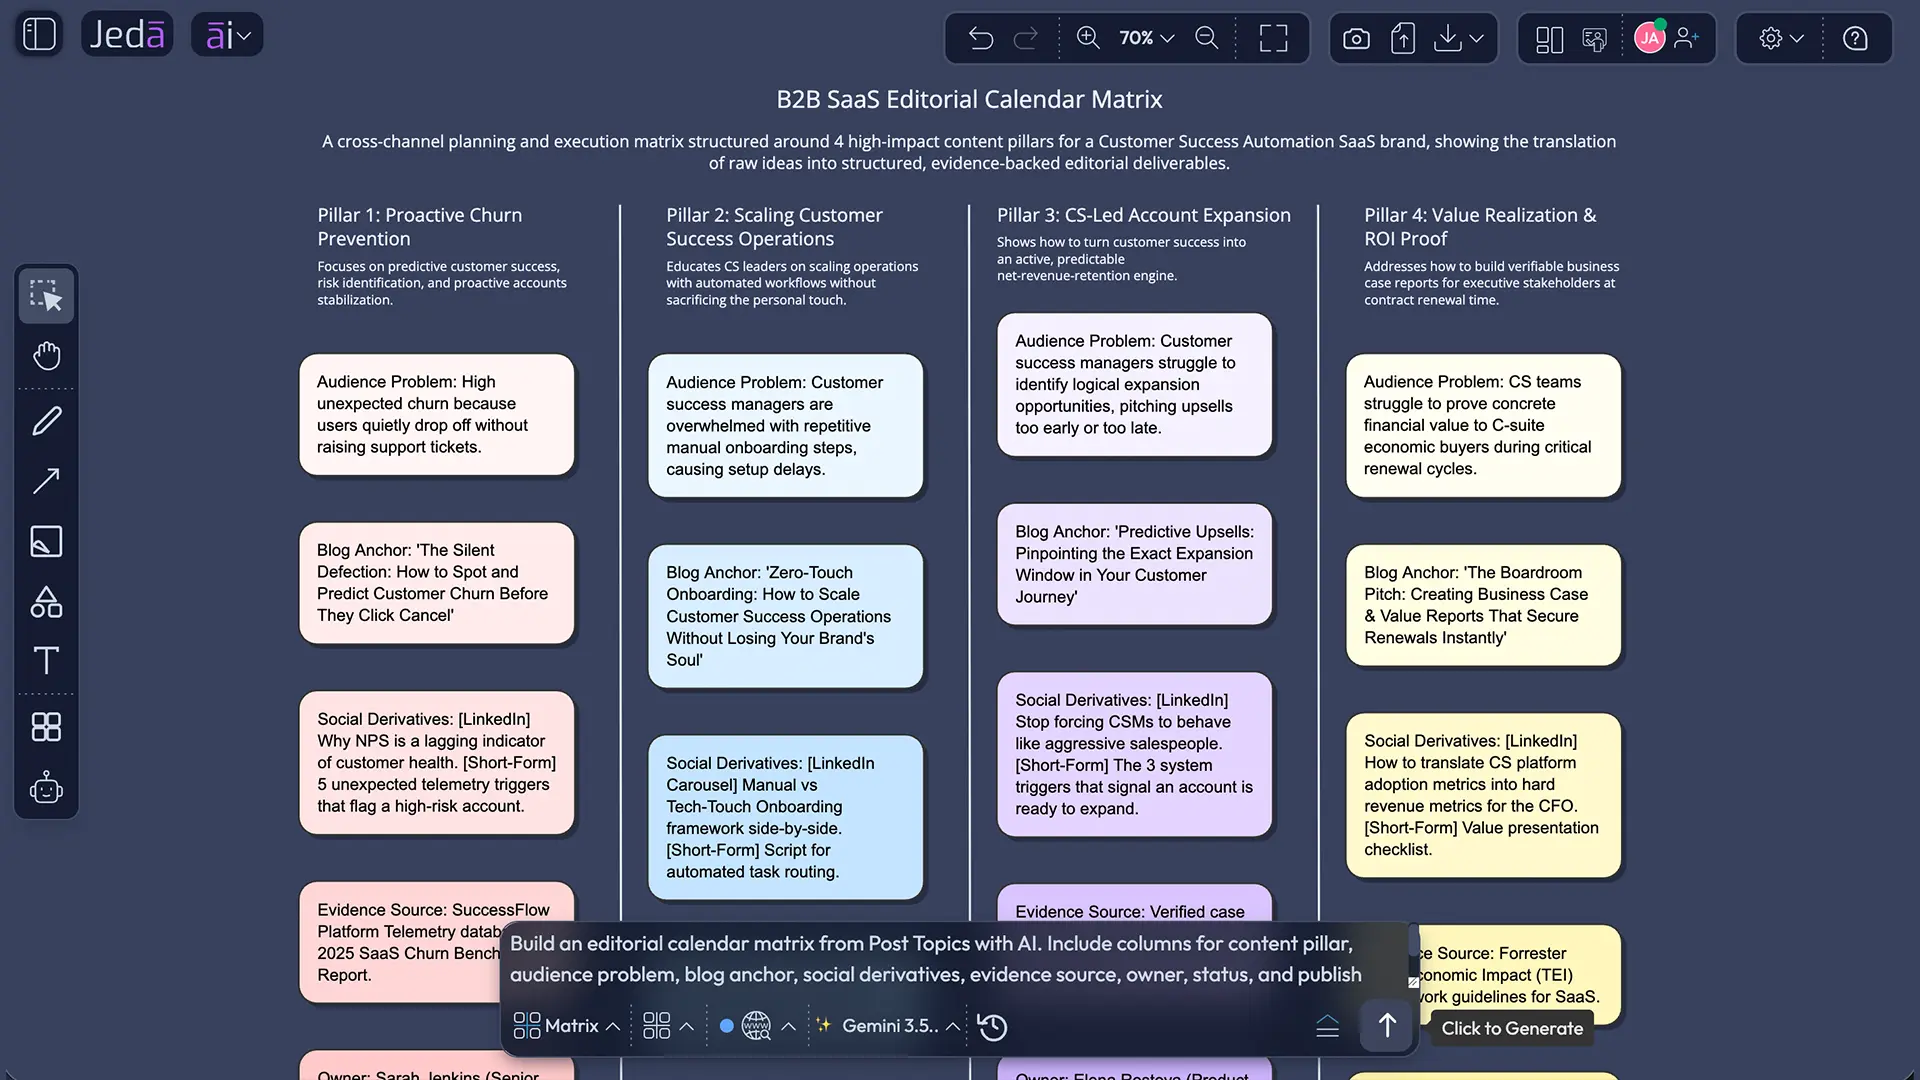Select the sticky note tool

click(x=46, y=541)
